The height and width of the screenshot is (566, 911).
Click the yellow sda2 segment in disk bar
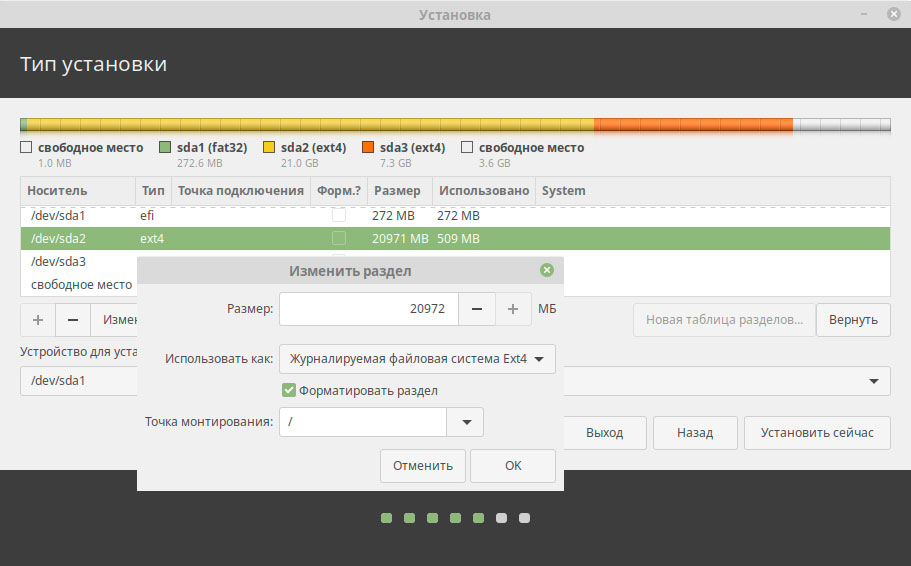[310, 124]
